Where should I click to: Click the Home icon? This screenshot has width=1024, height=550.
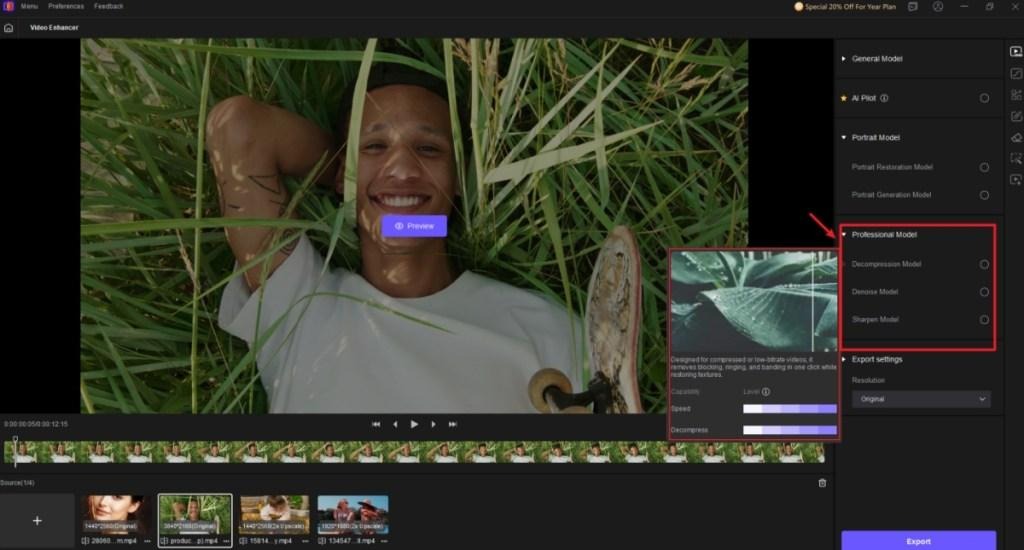pos(9,27)
